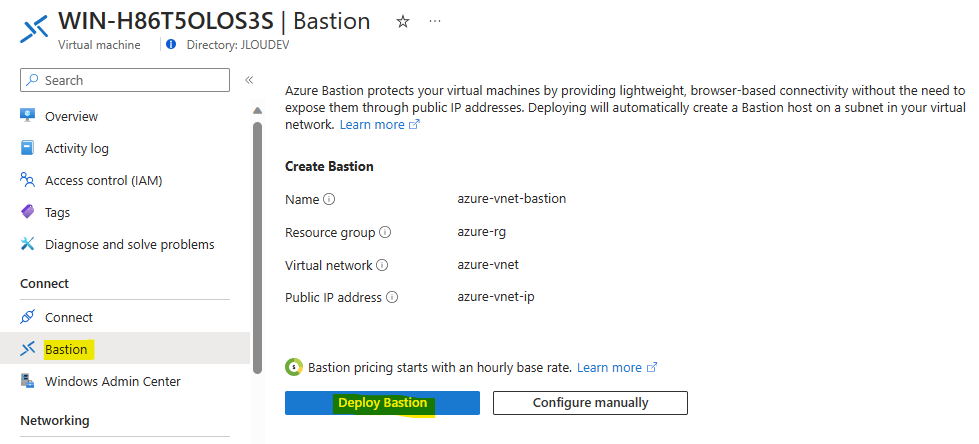Open the more options ellipsis in header
979x444 pixels.
point(435,21)
